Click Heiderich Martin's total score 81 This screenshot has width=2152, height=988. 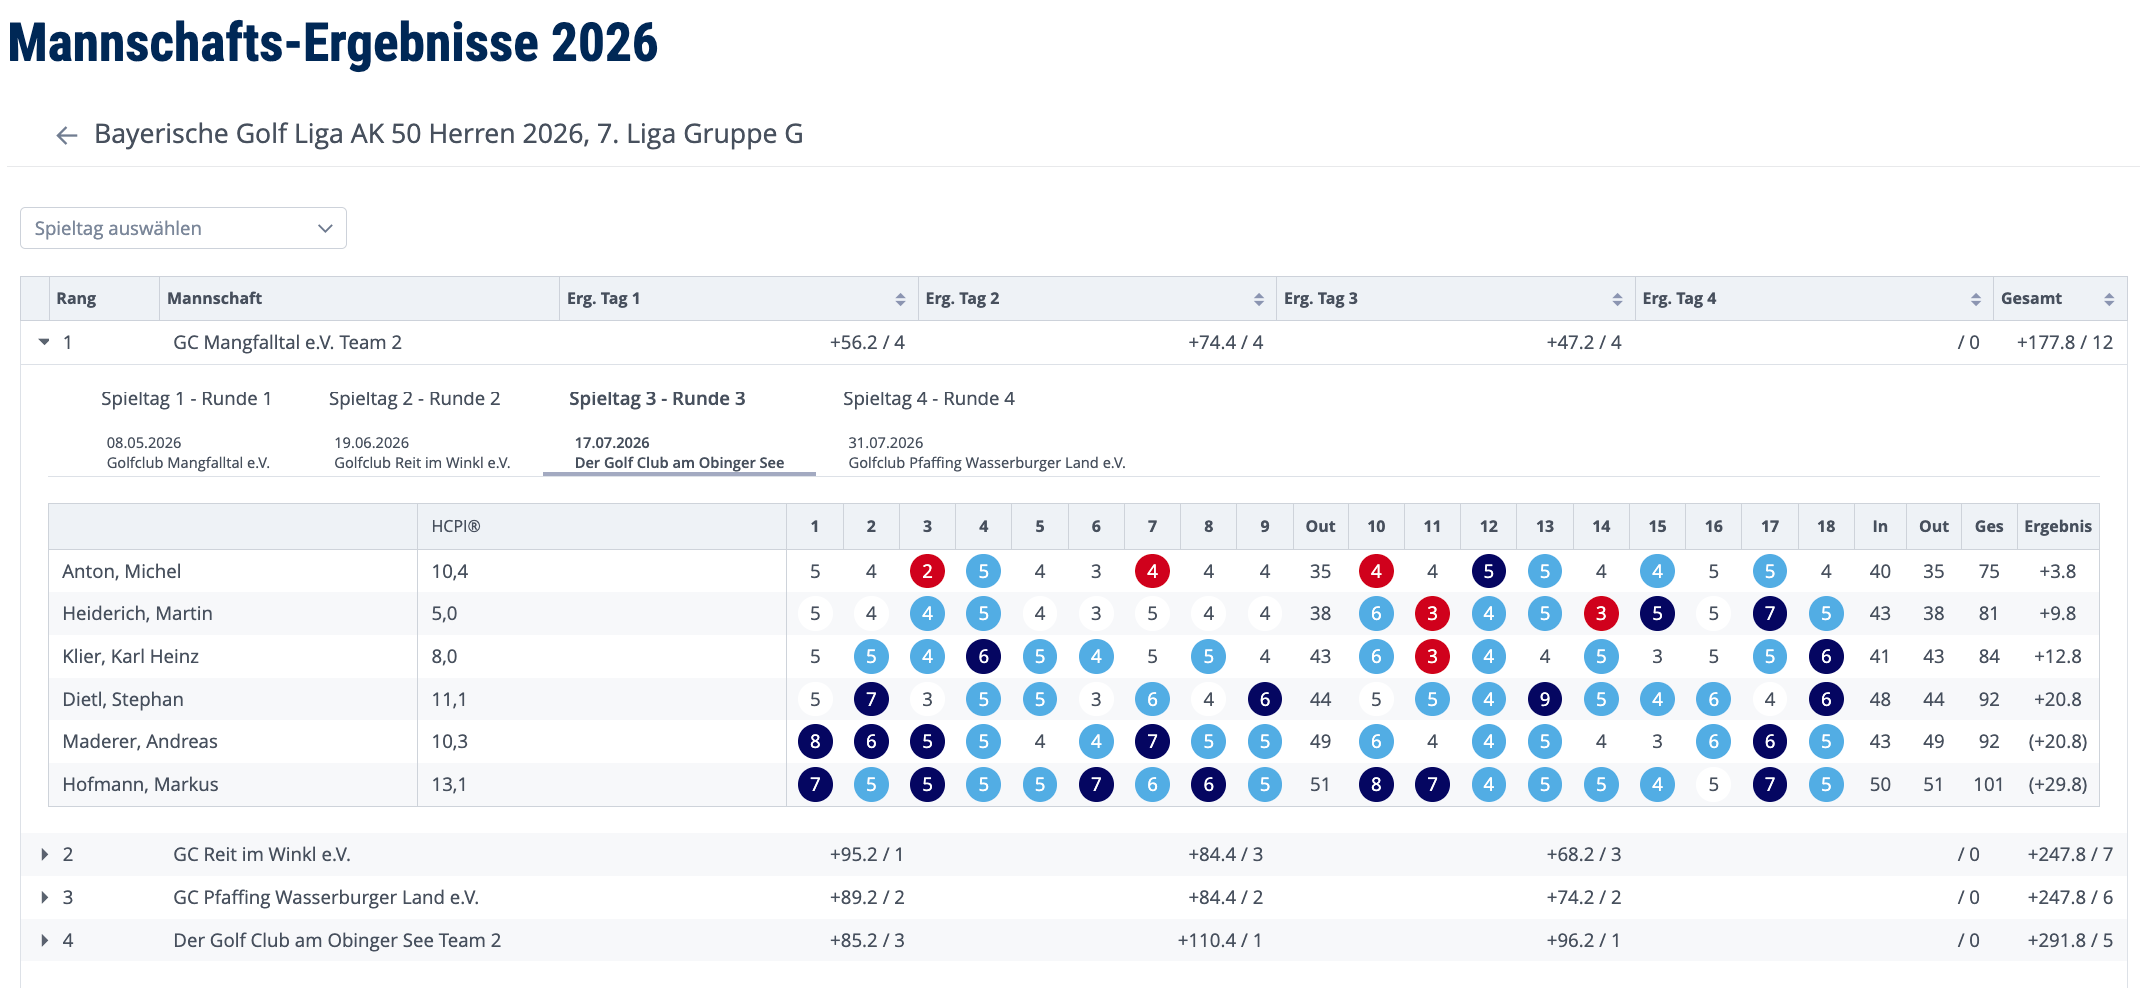[1988, 613]
